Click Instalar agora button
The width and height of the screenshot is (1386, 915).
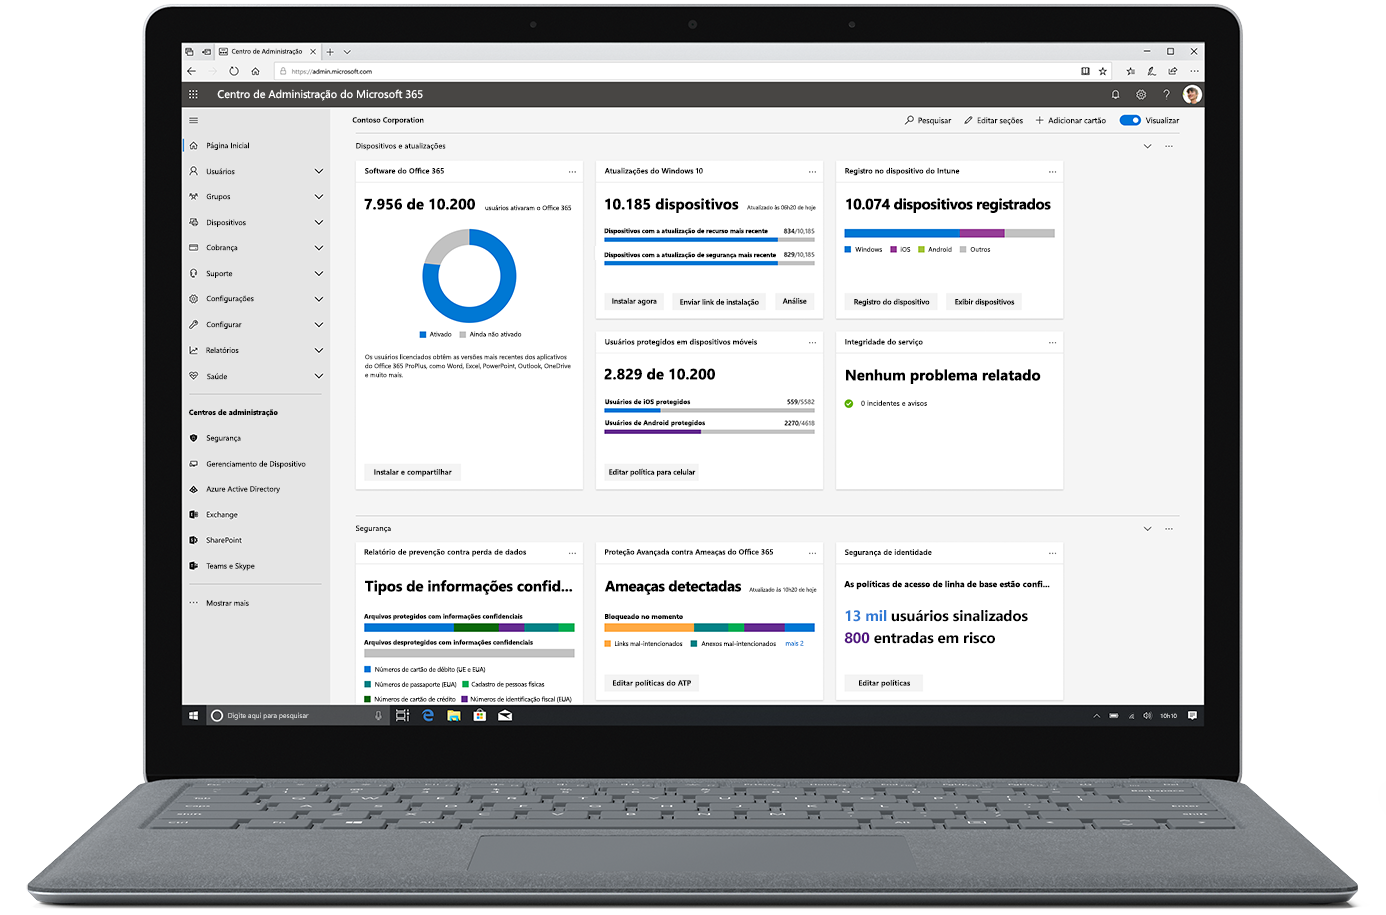(634, 301)
